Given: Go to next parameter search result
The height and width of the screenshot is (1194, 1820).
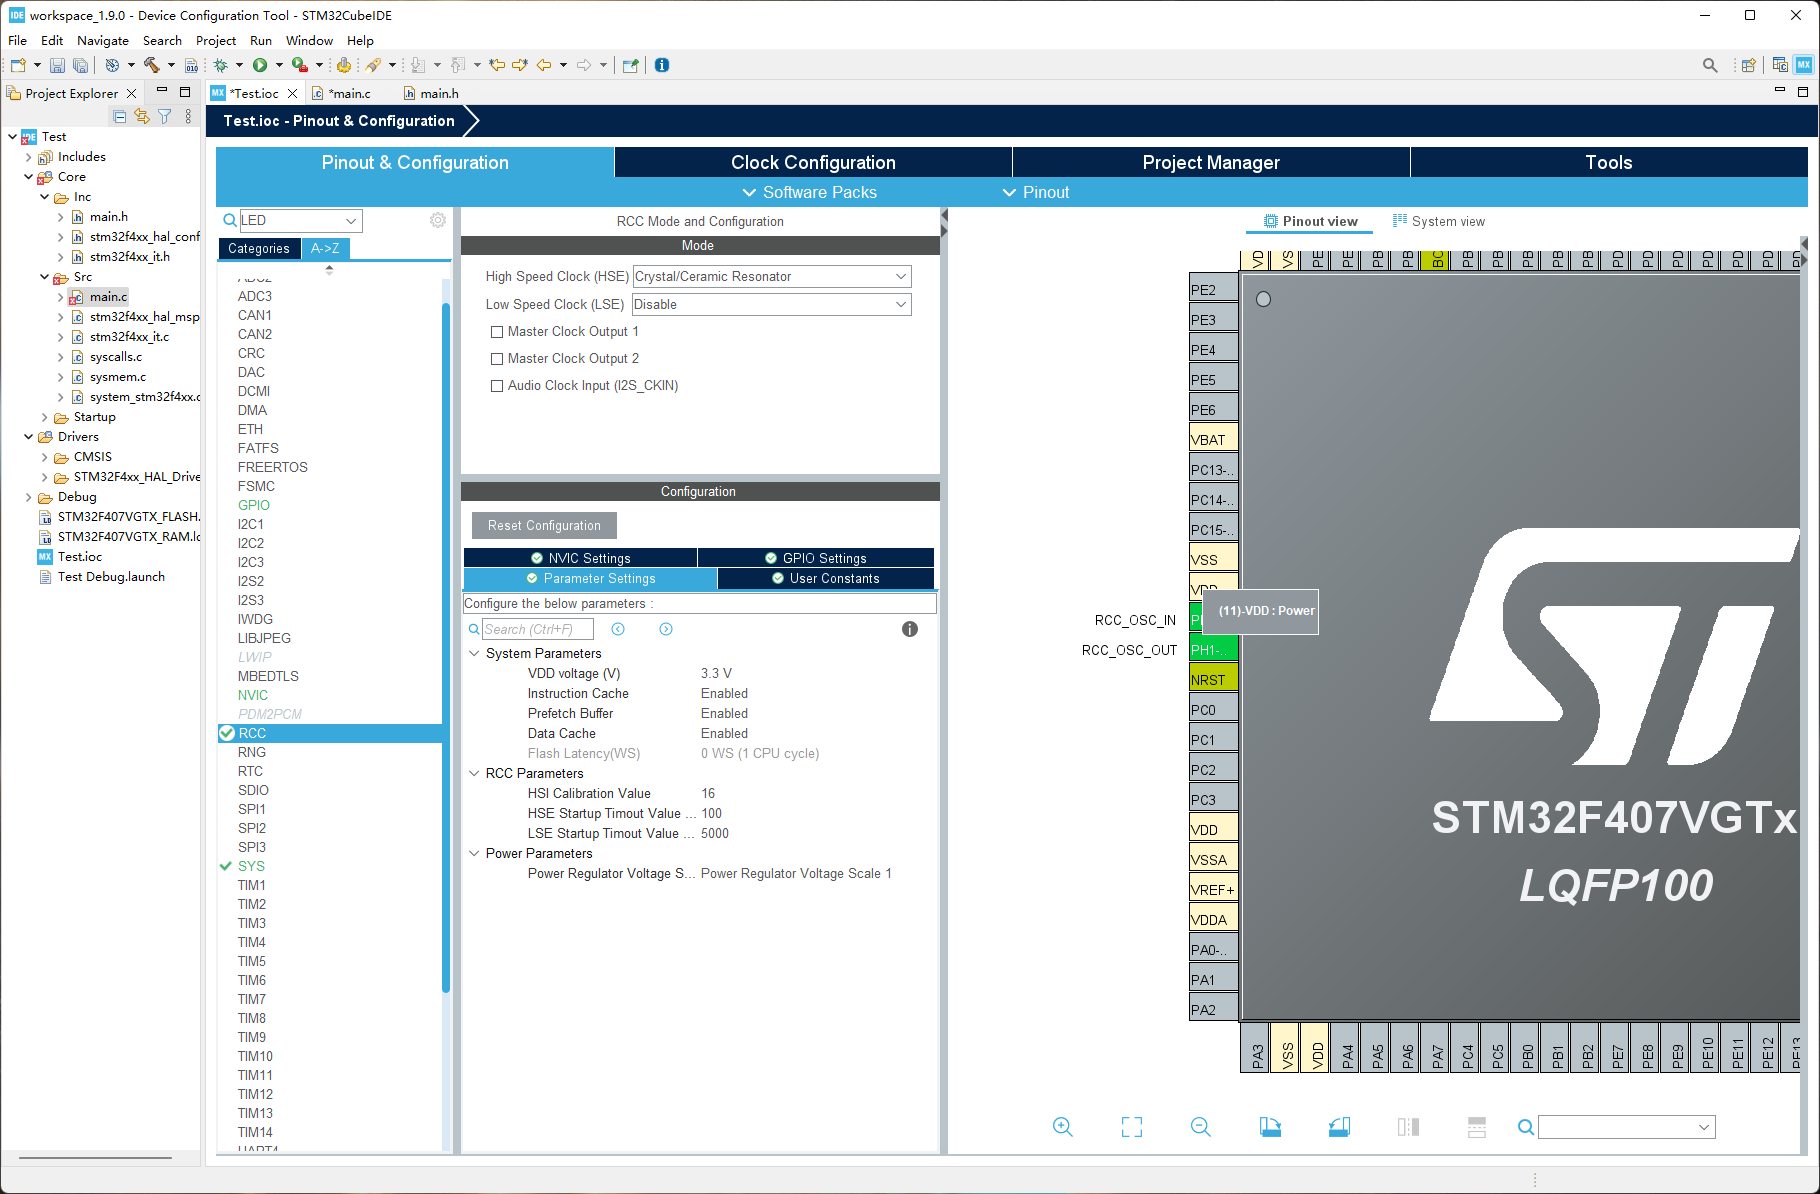Looking at the screenshot, I should point(666,629).
